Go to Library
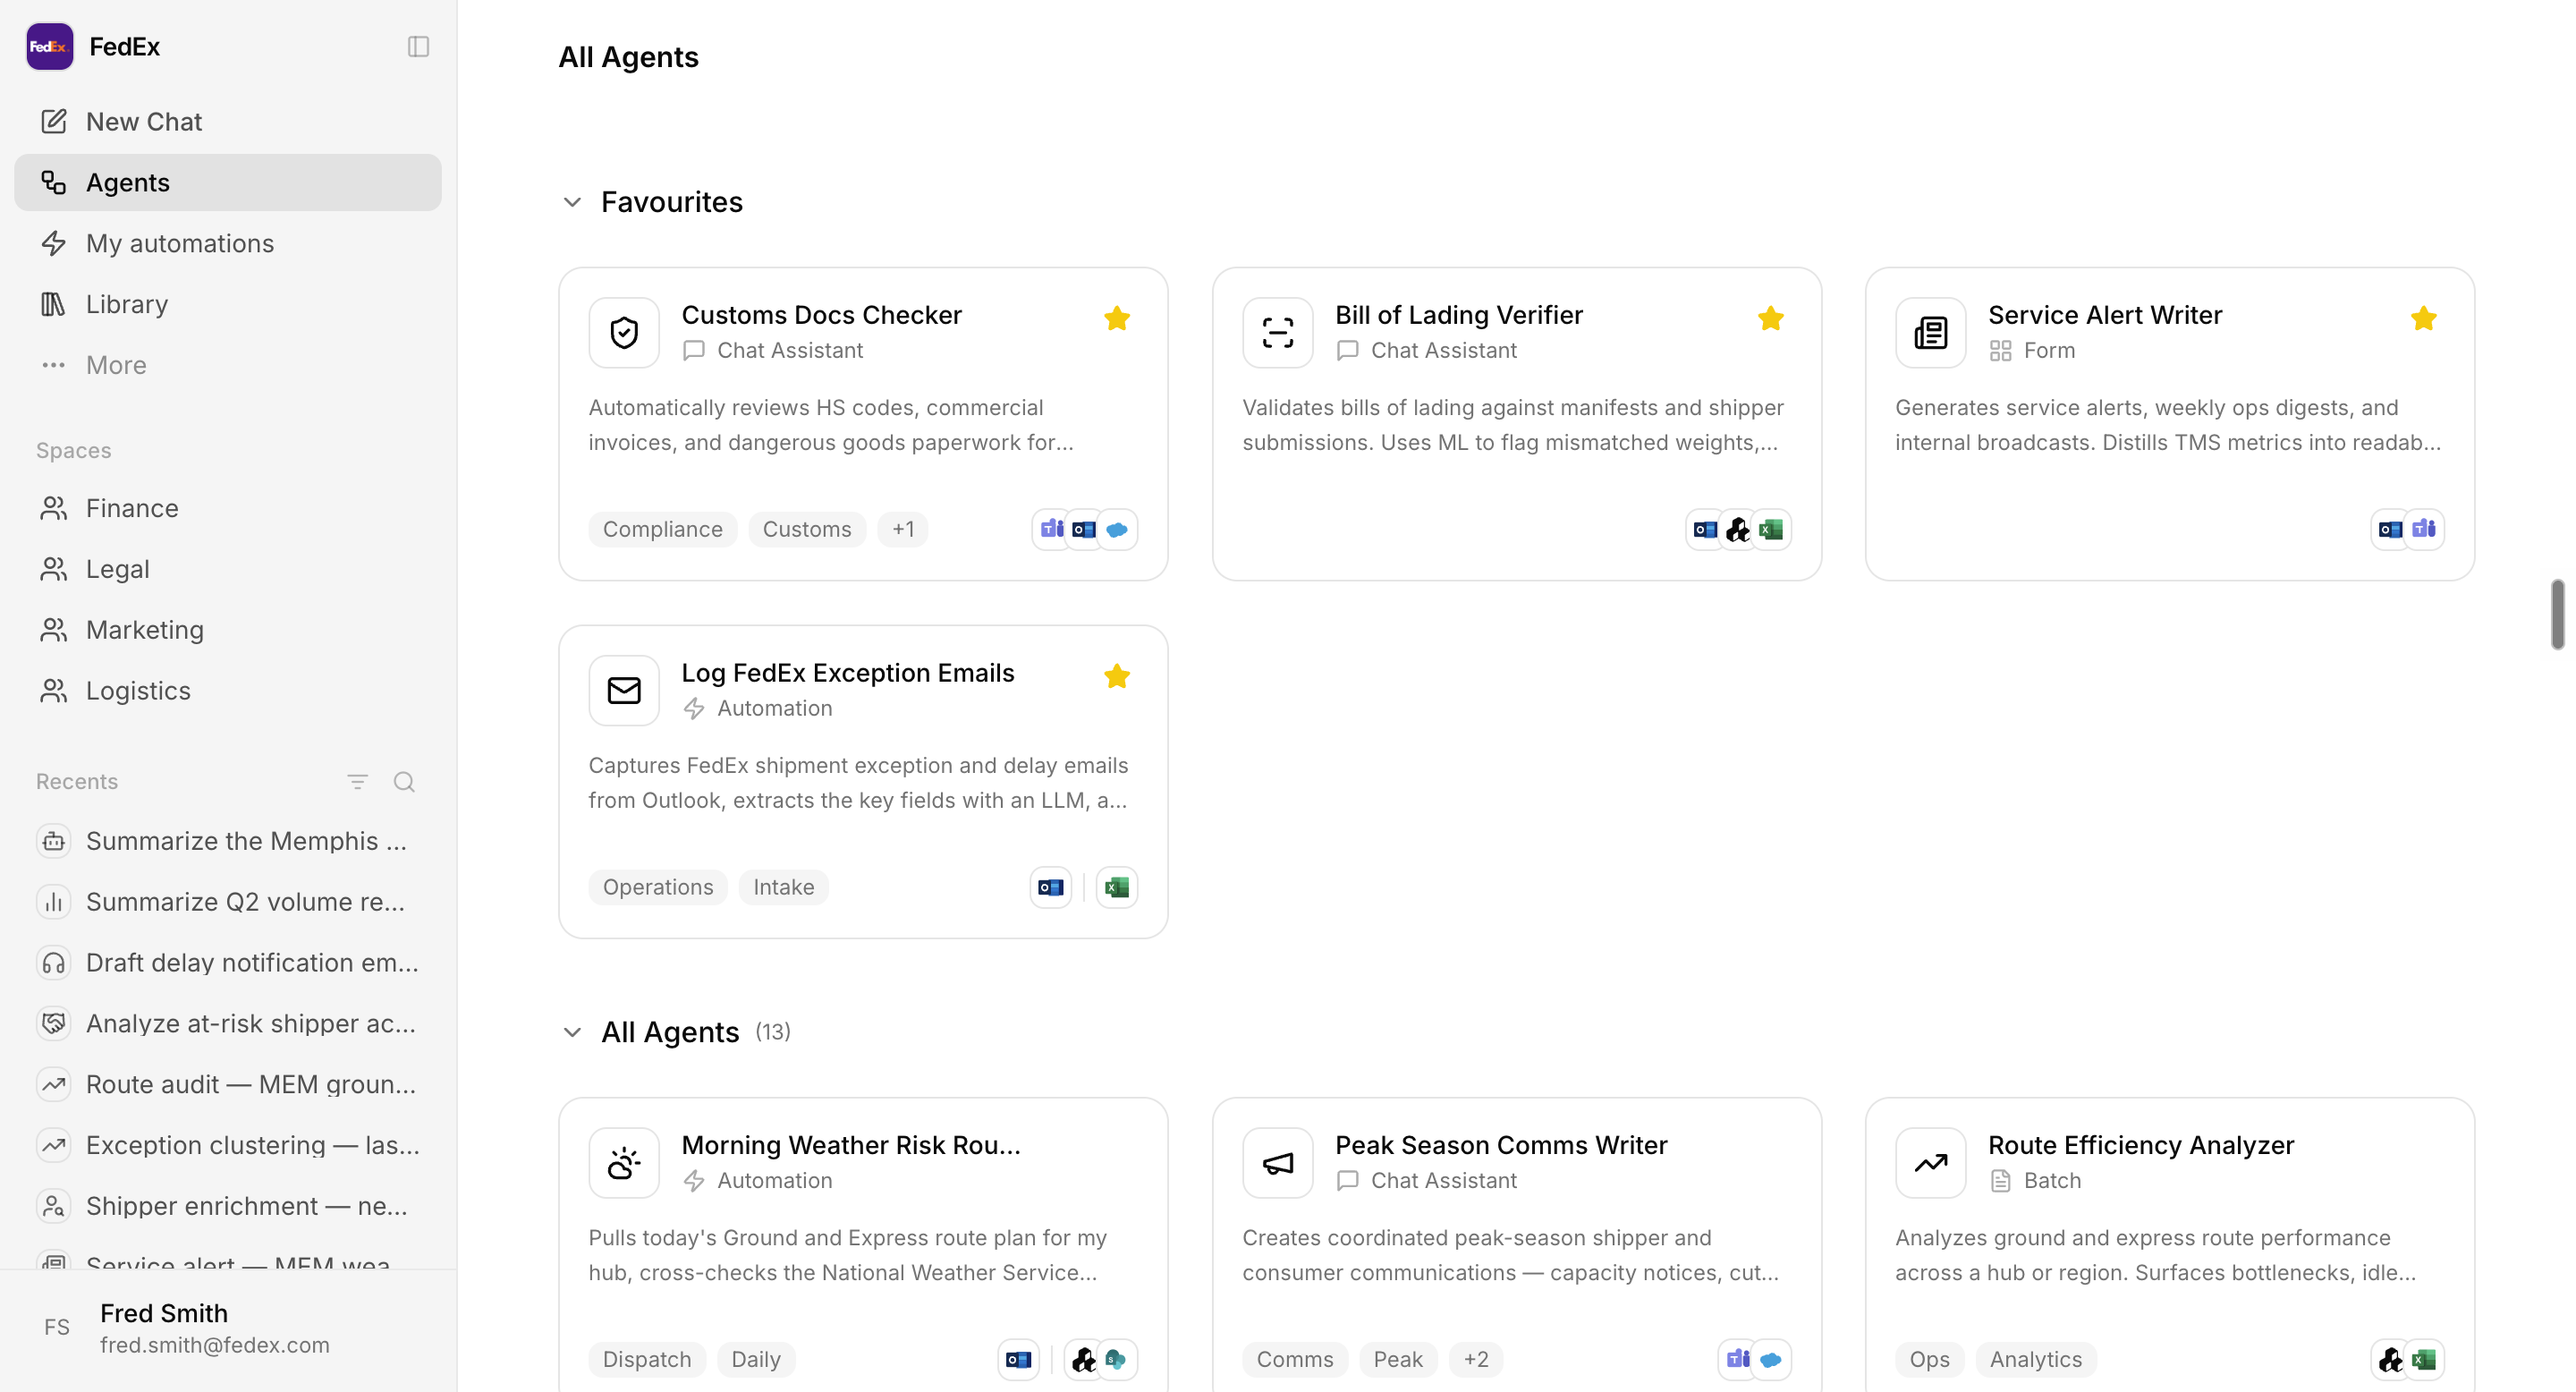Screen dimensions: 2576x1392 (x=228, y=304)
